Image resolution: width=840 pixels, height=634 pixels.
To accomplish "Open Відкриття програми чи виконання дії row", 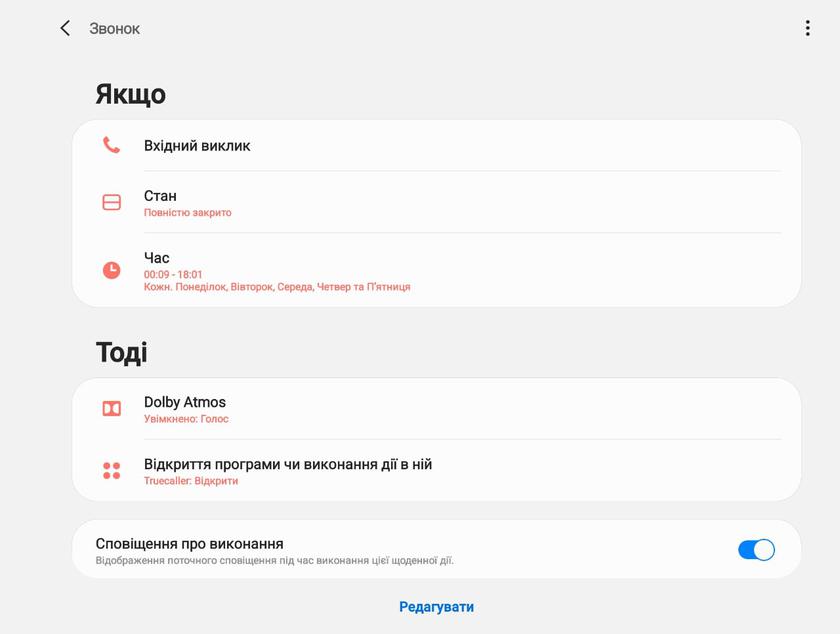I will pos(288,464).
